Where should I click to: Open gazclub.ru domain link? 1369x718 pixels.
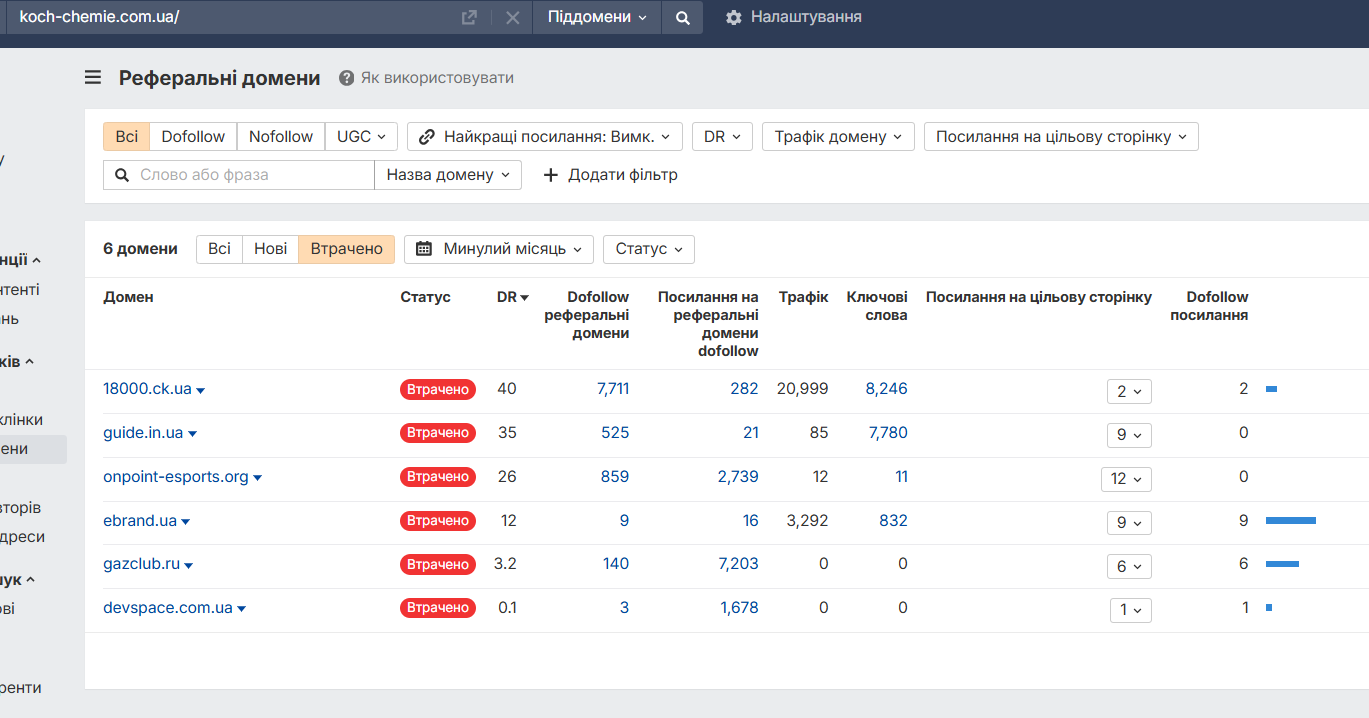point(141,564)
